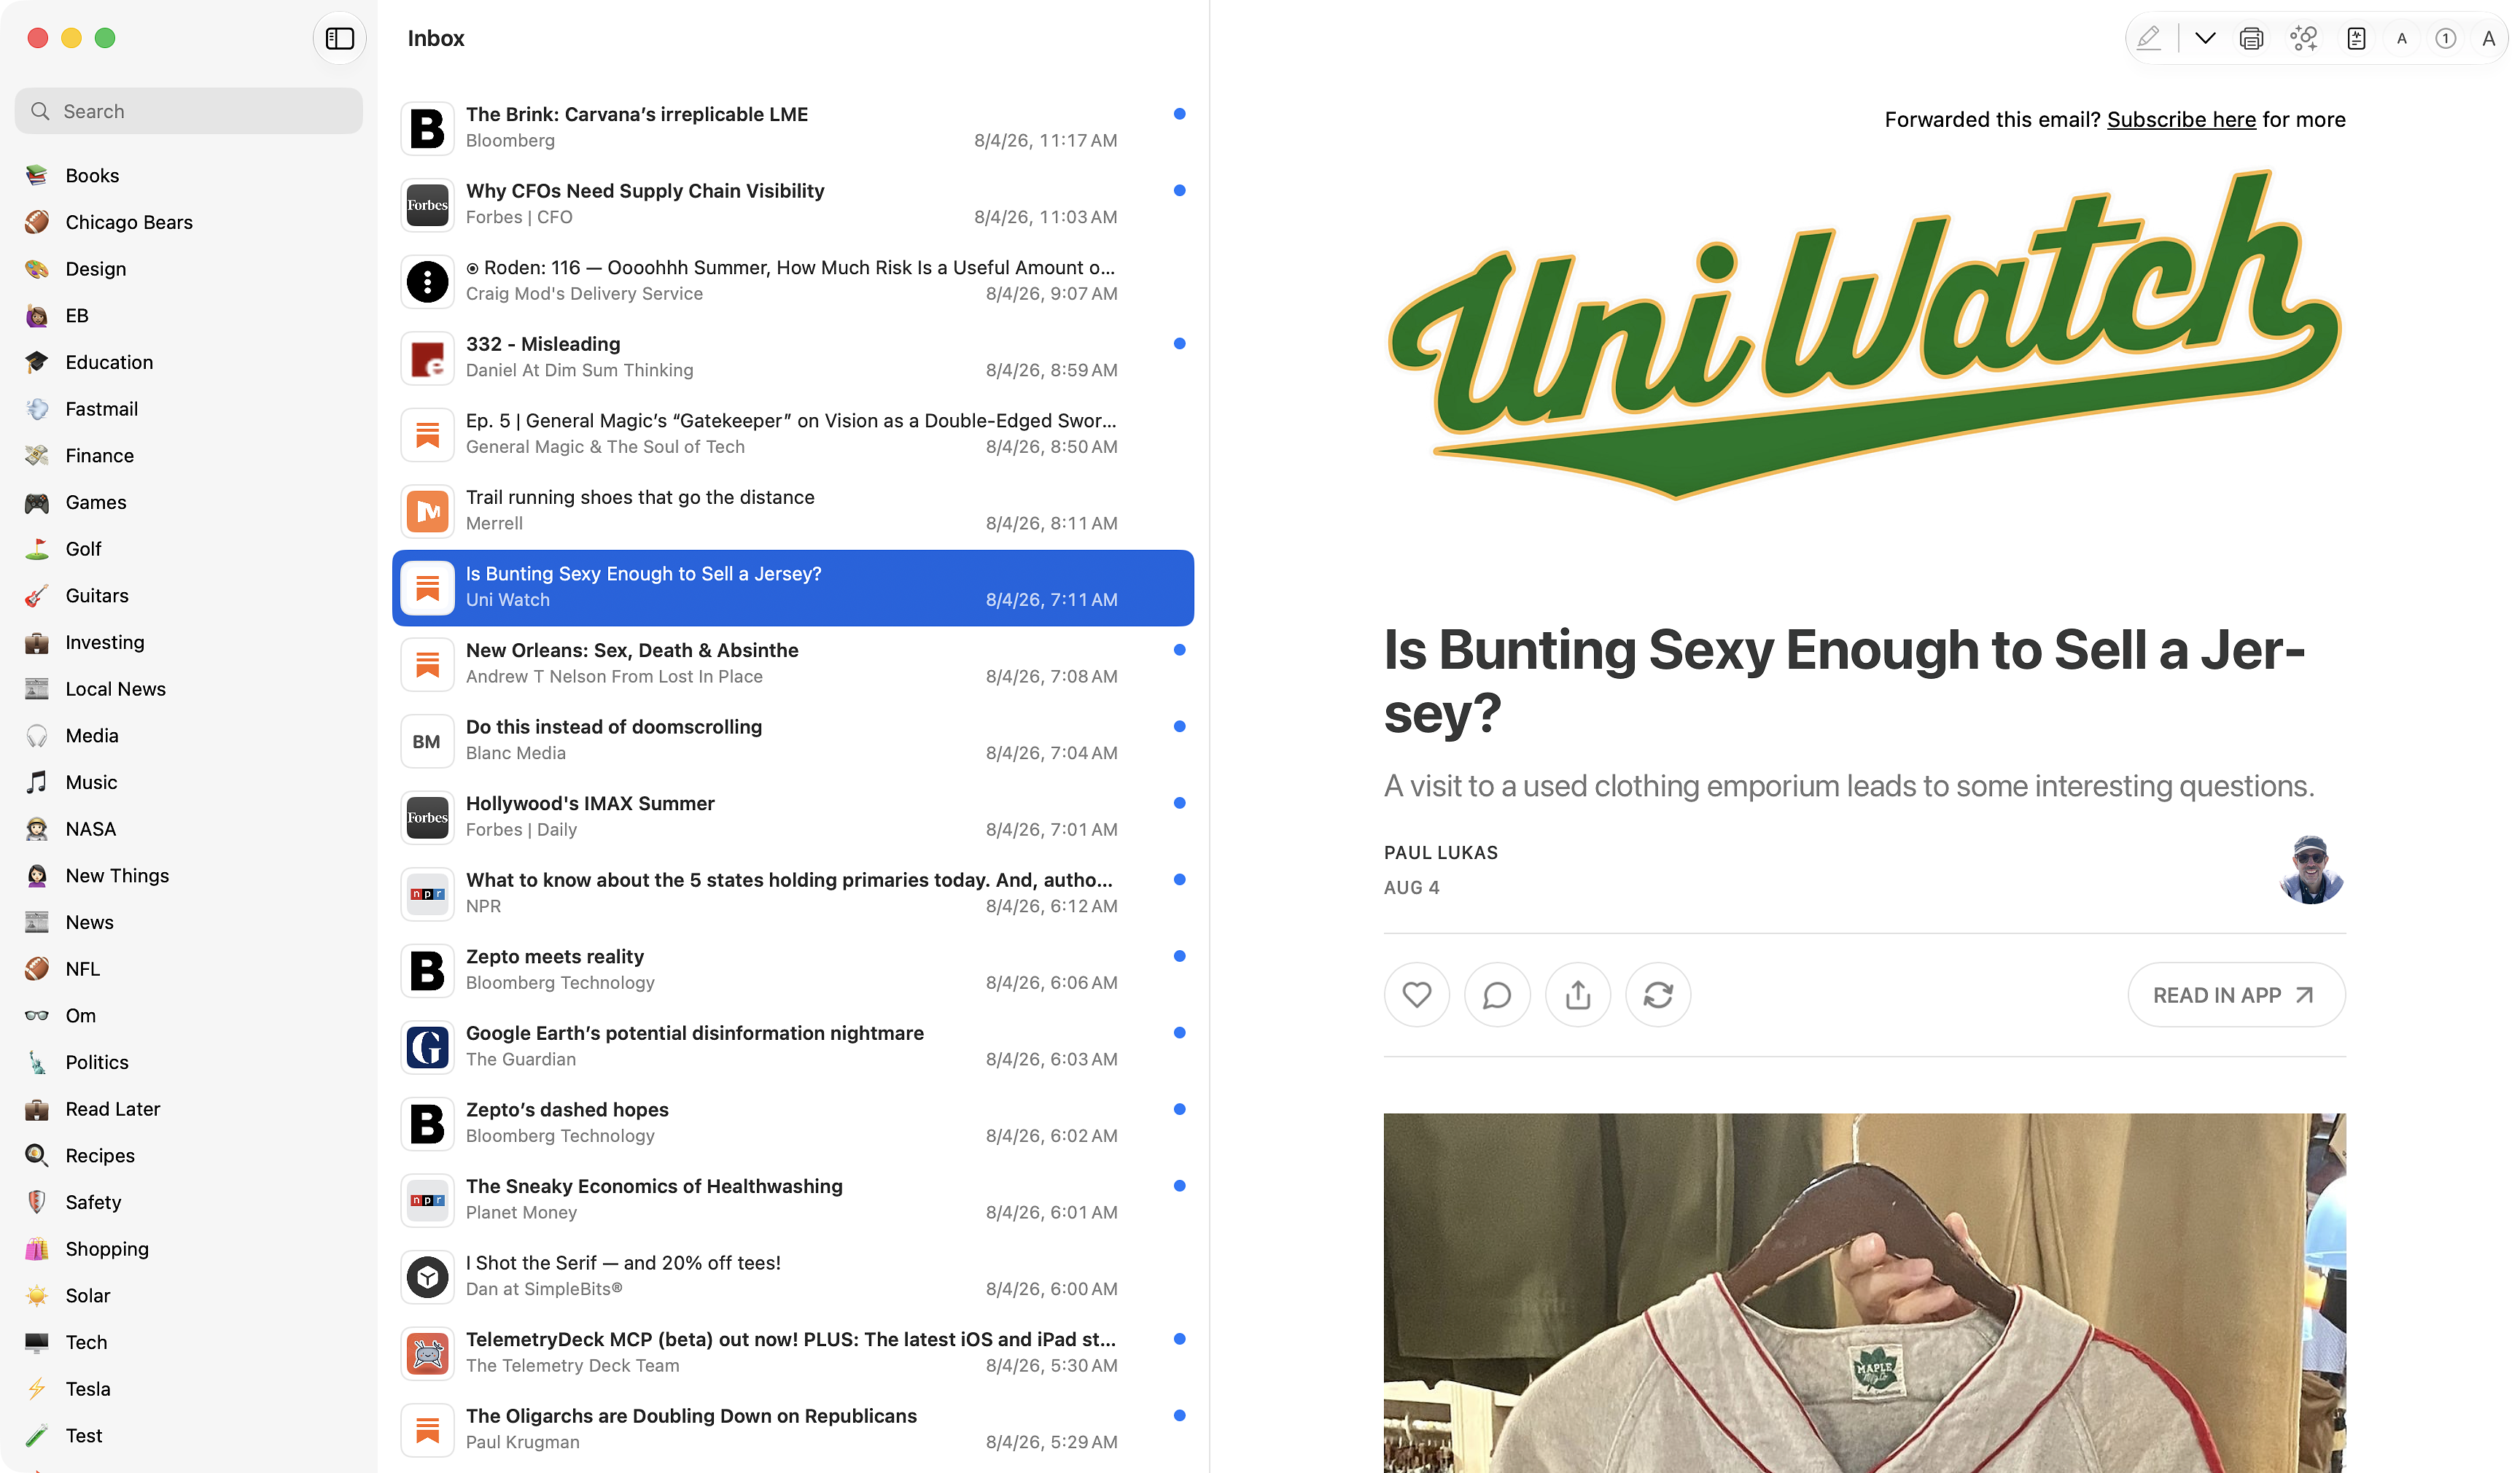The image size is (2520, 1473).
Task: Click the circled 1 toolbar icon
Action: (x=2445, y=38)
